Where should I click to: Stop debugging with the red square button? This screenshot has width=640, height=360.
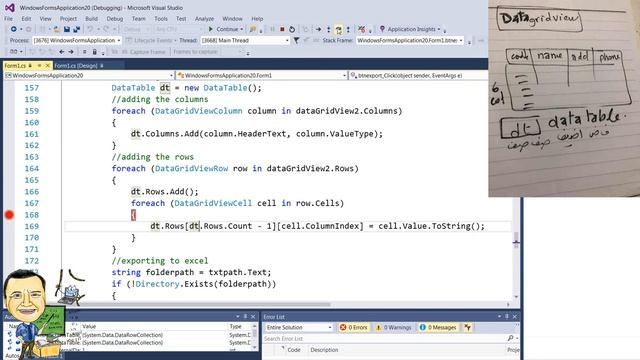point(282,29)
